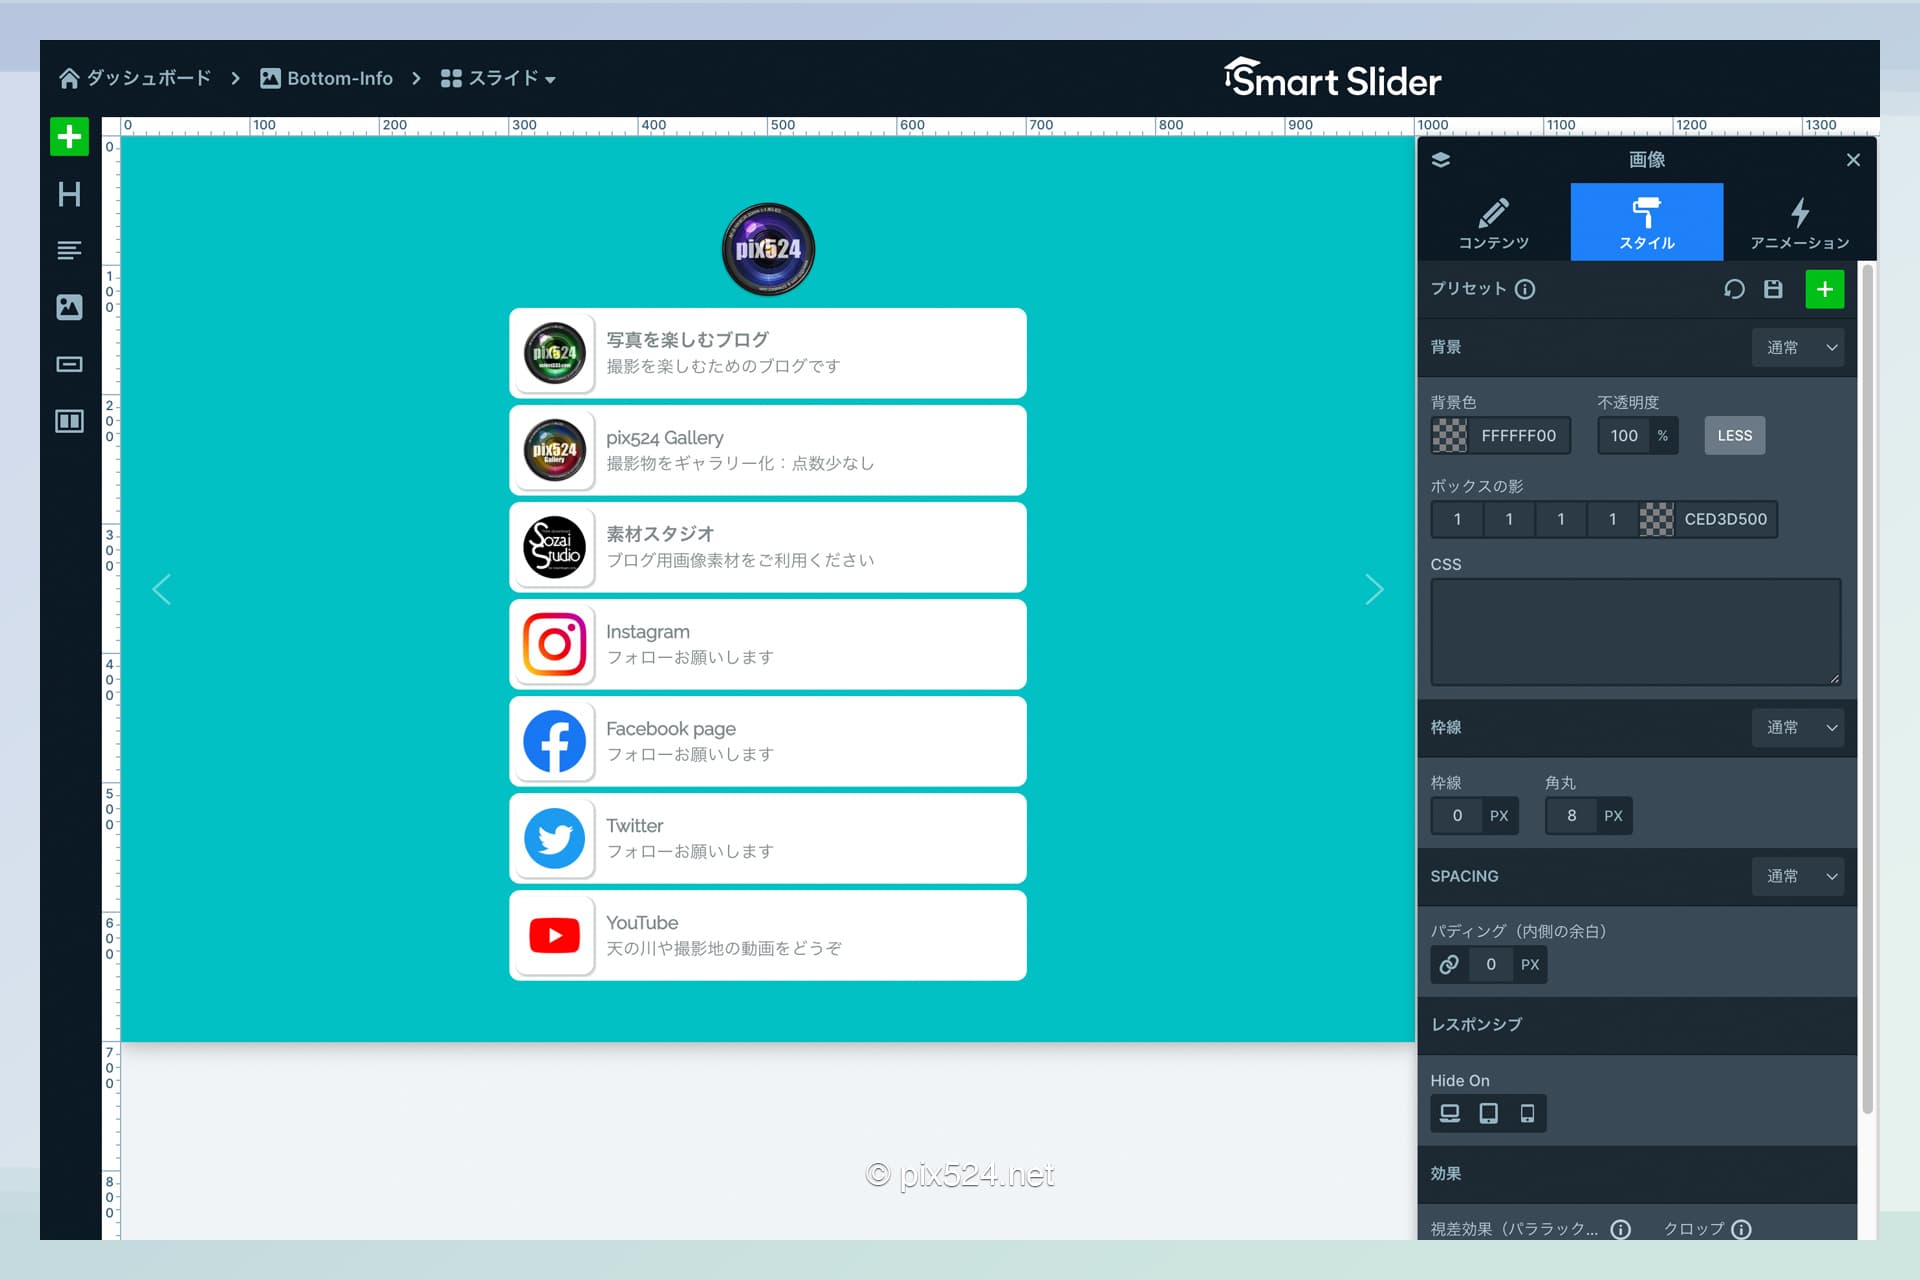Select the Text layer tool
The image size is (1920, 1280).
click(68, 250)
